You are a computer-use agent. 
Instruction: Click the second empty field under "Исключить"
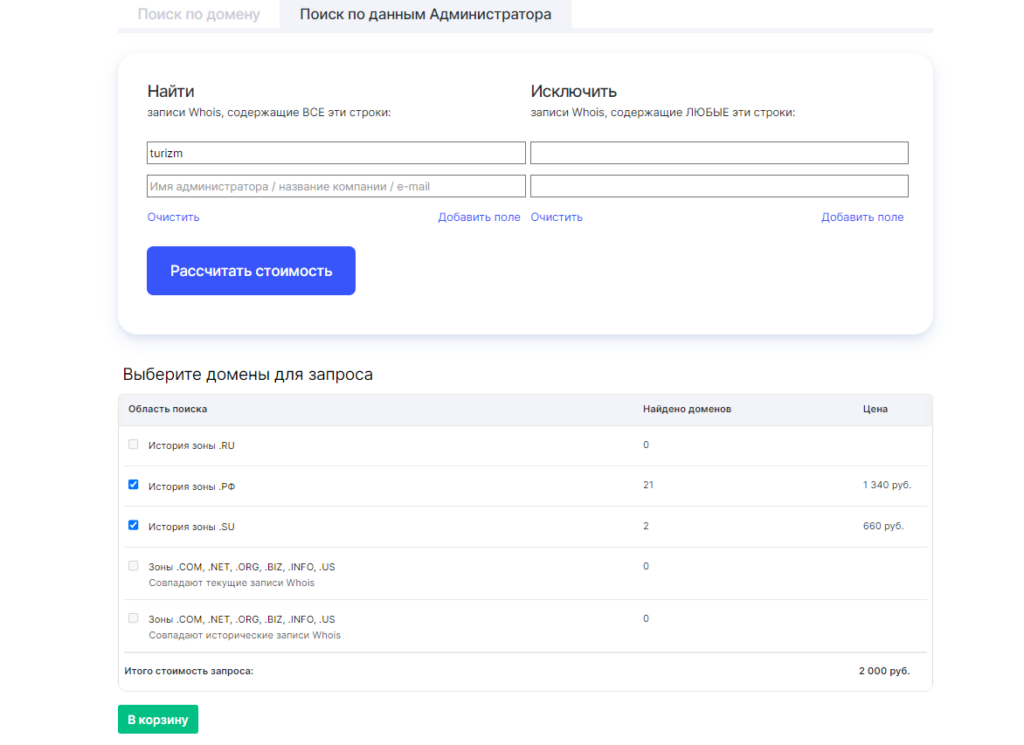point(719,186)
